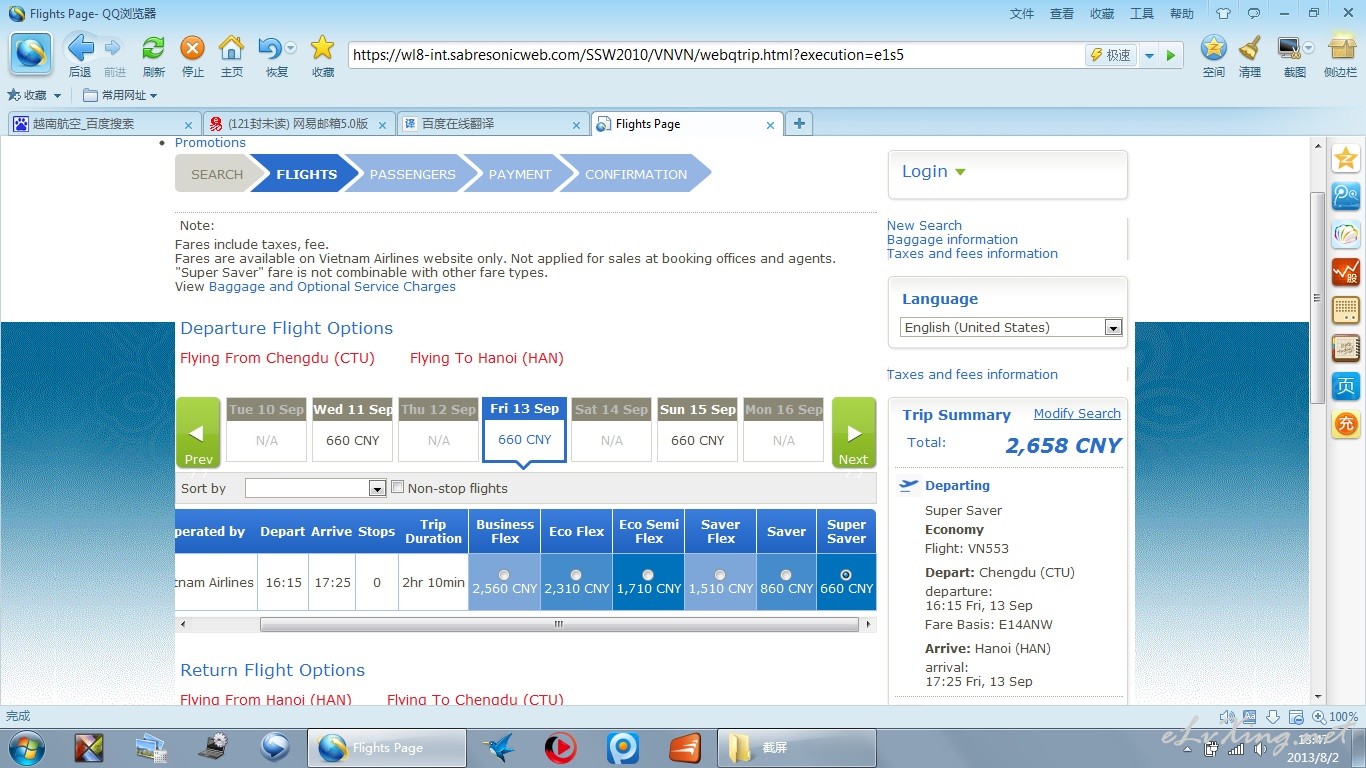Expand the 收藏 favorites bar dropdown

57,96
